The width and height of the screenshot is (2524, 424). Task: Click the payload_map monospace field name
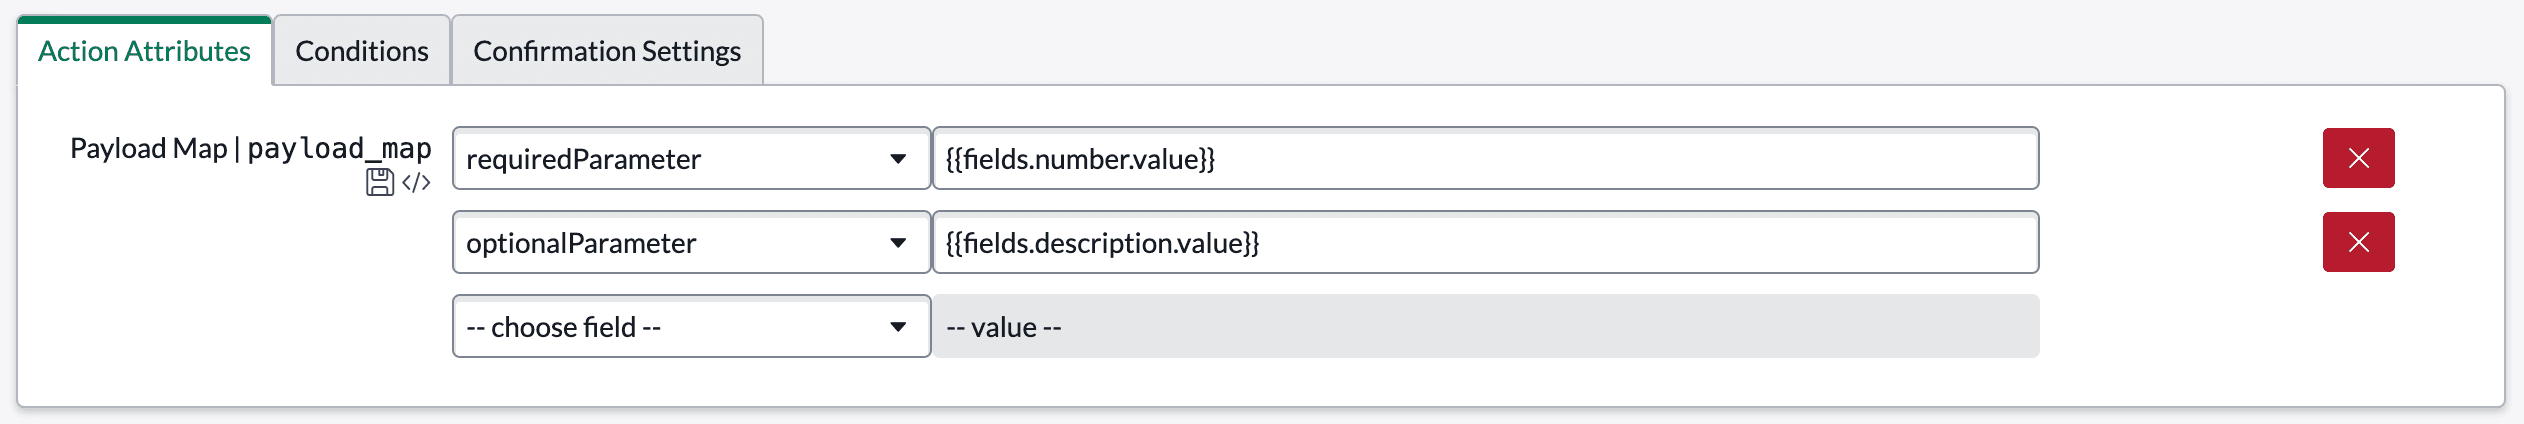click(339, 149)
